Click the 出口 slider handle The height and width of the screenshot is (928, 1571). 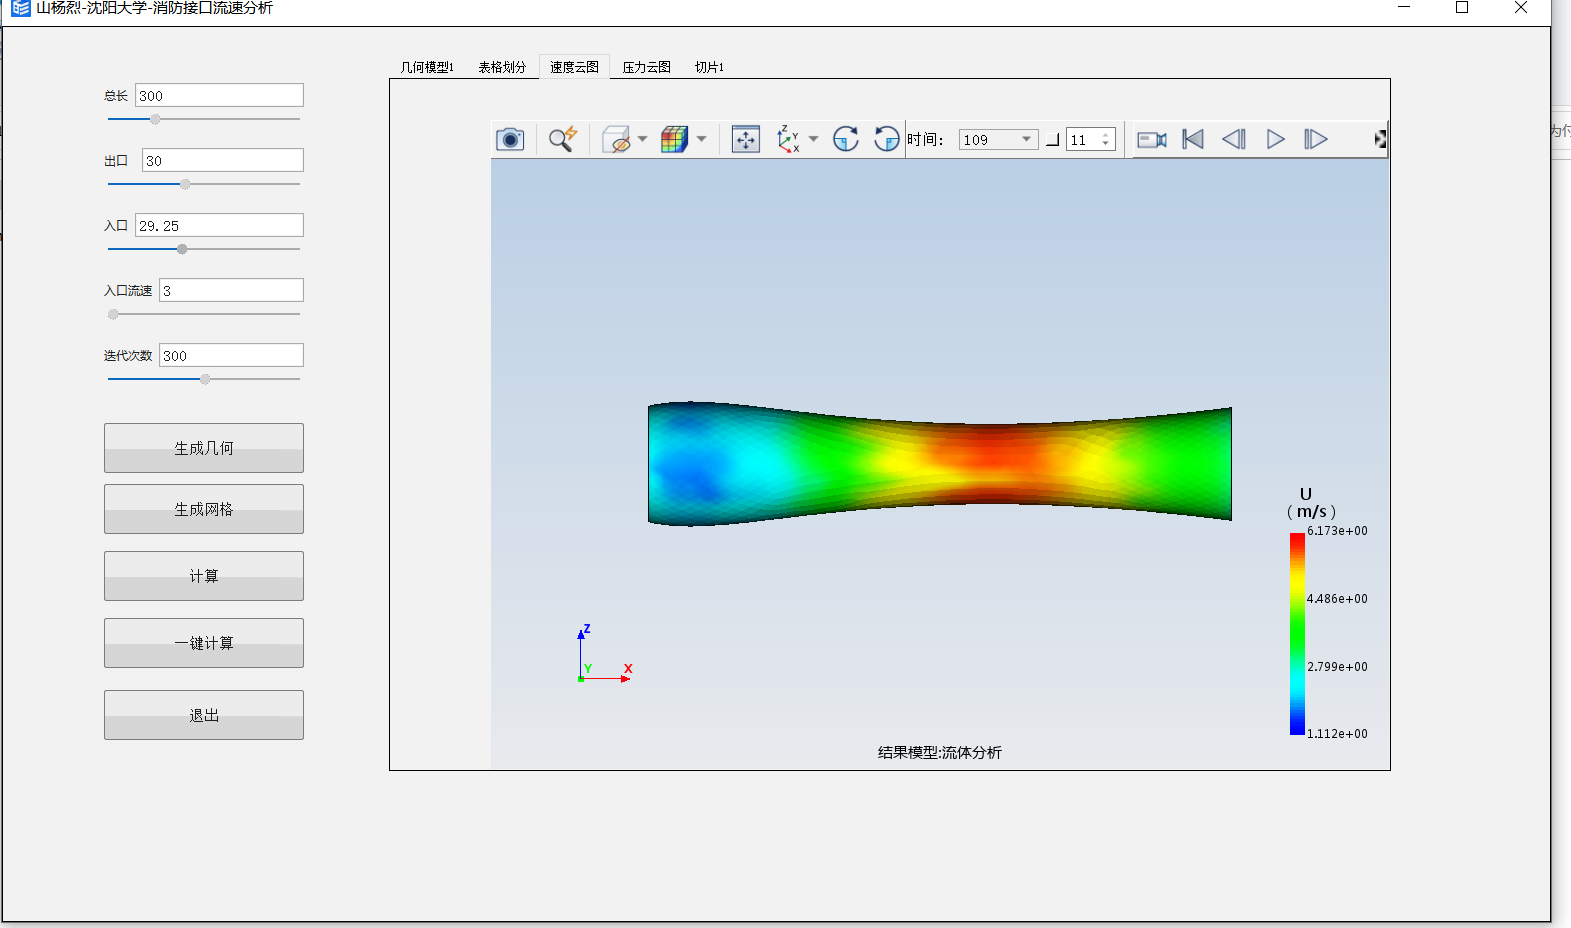point(185,184)
